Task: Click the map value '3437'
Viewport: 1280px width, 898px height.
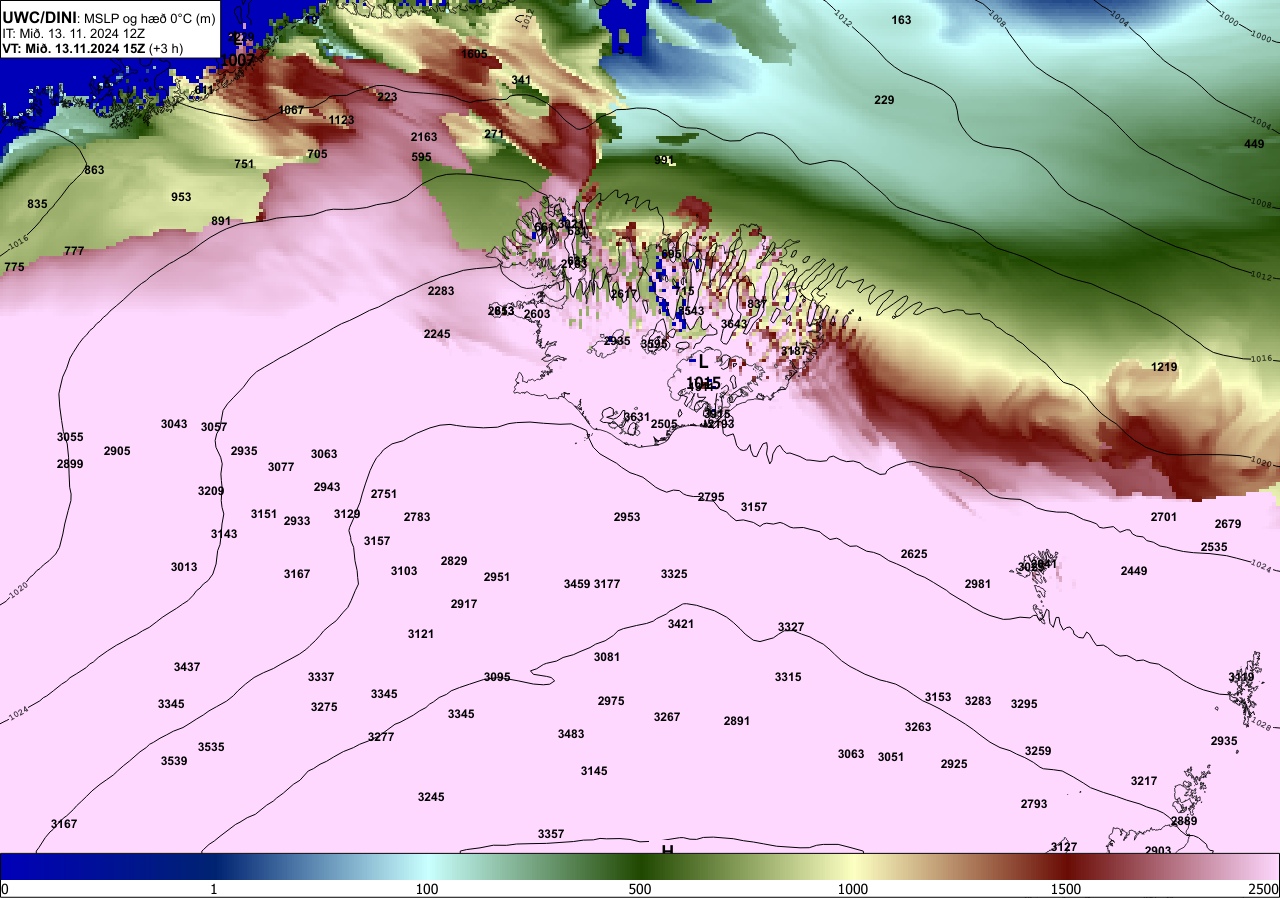Action: (187, 667)
